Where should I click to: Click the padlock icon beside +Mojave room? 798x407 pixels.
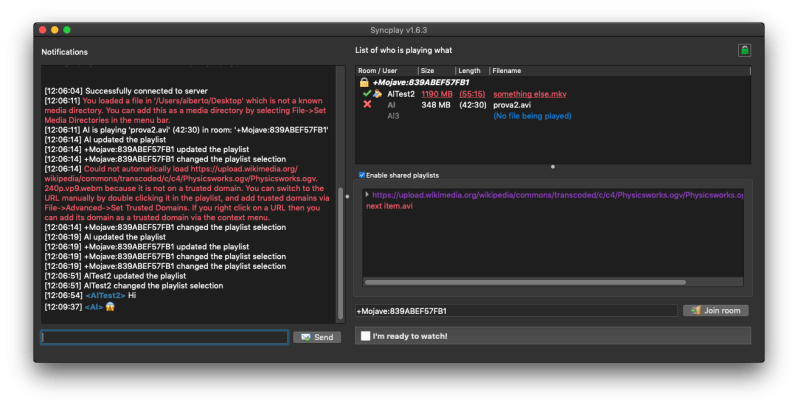(x=364, y=82)
